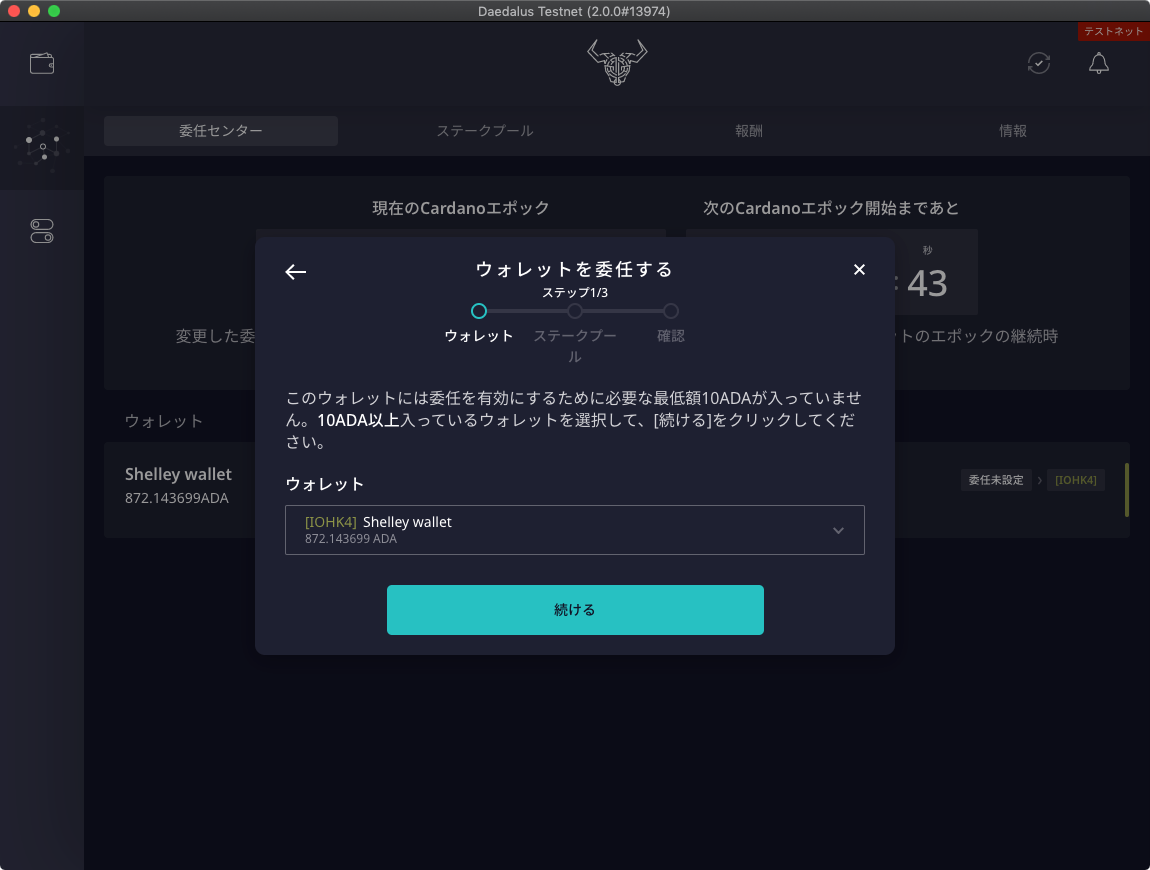Click the Daedalus bull logo

point(616,62)
